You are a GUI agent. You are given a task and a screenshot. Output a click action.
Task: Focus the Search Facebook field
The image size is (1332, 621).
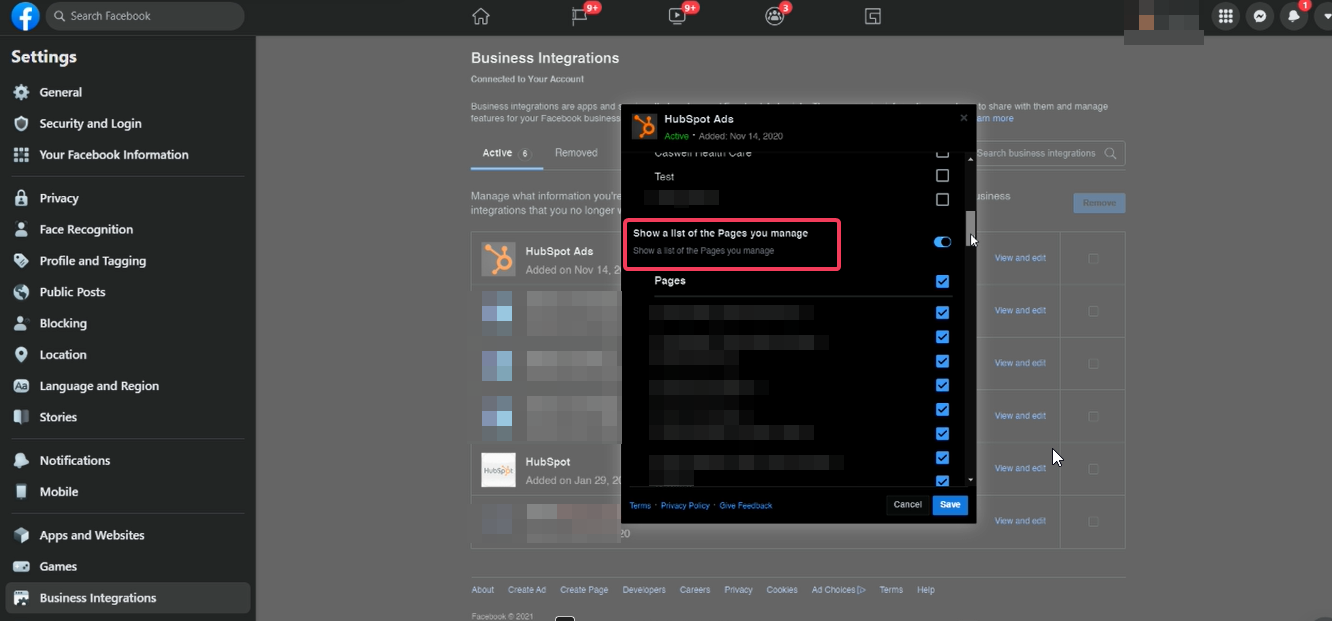(145, 16)
